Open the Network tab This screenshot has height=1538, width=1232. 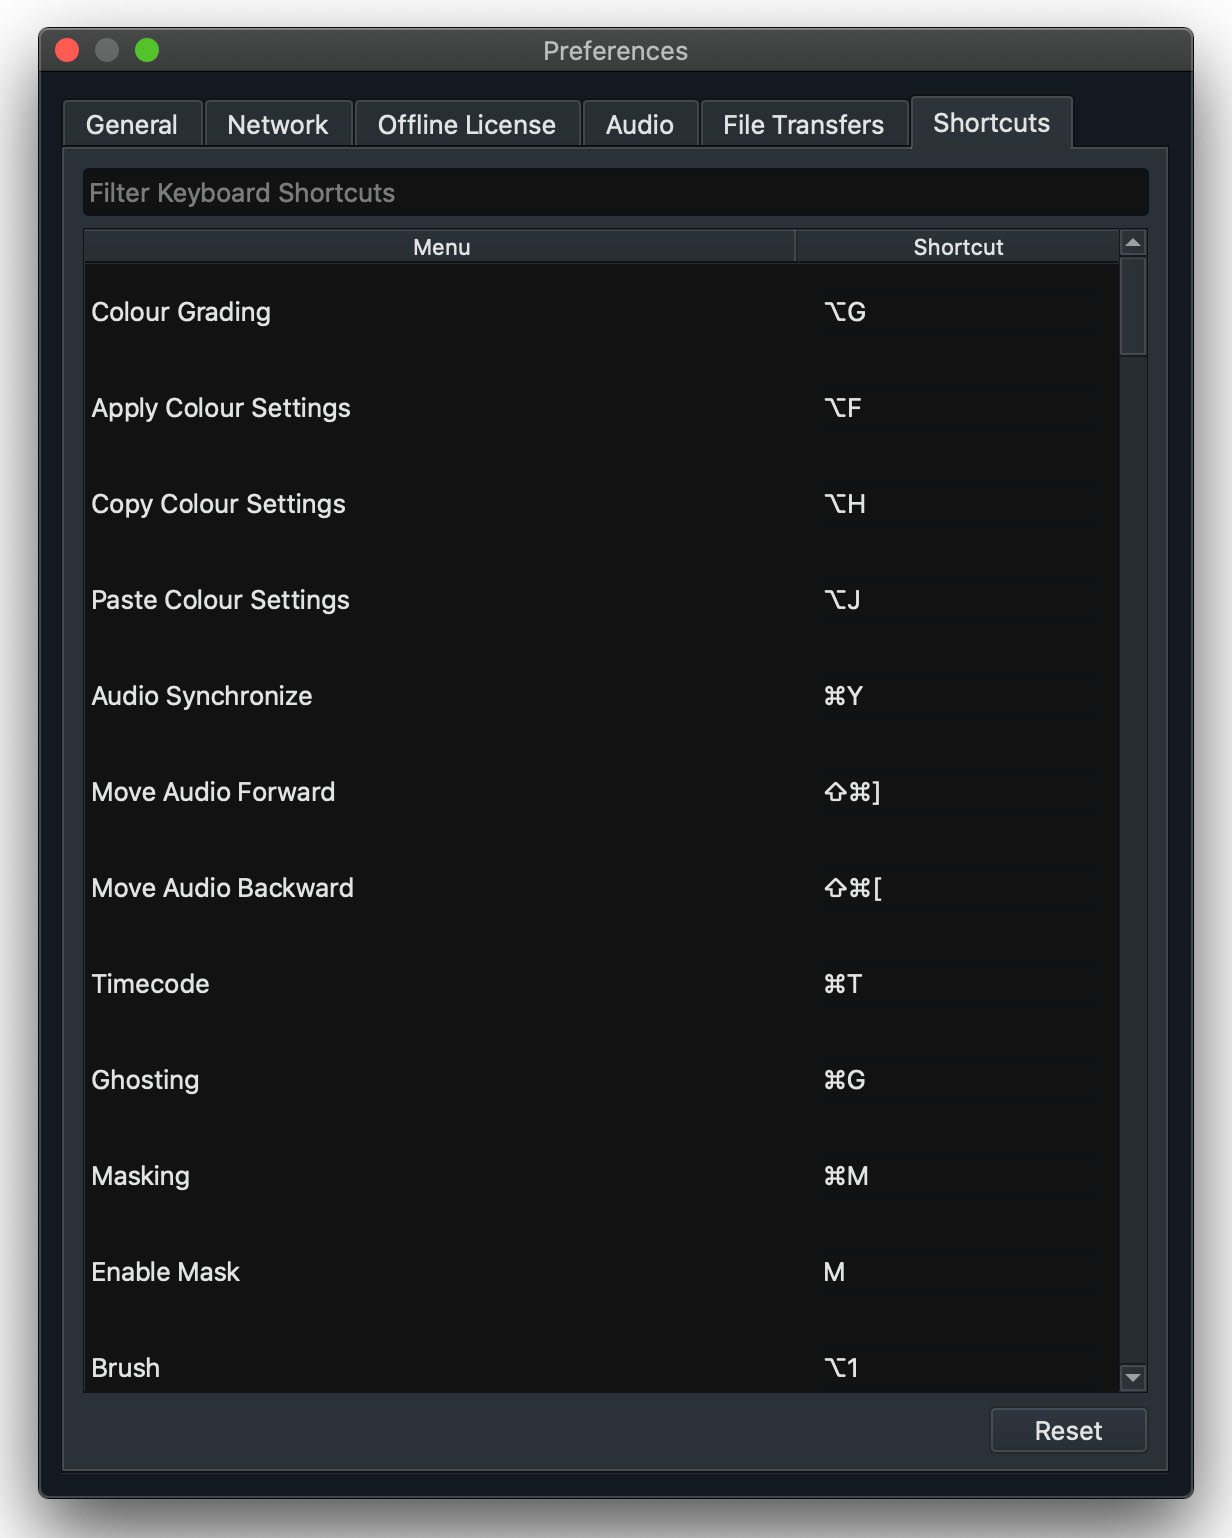click(x=278, y=125)
